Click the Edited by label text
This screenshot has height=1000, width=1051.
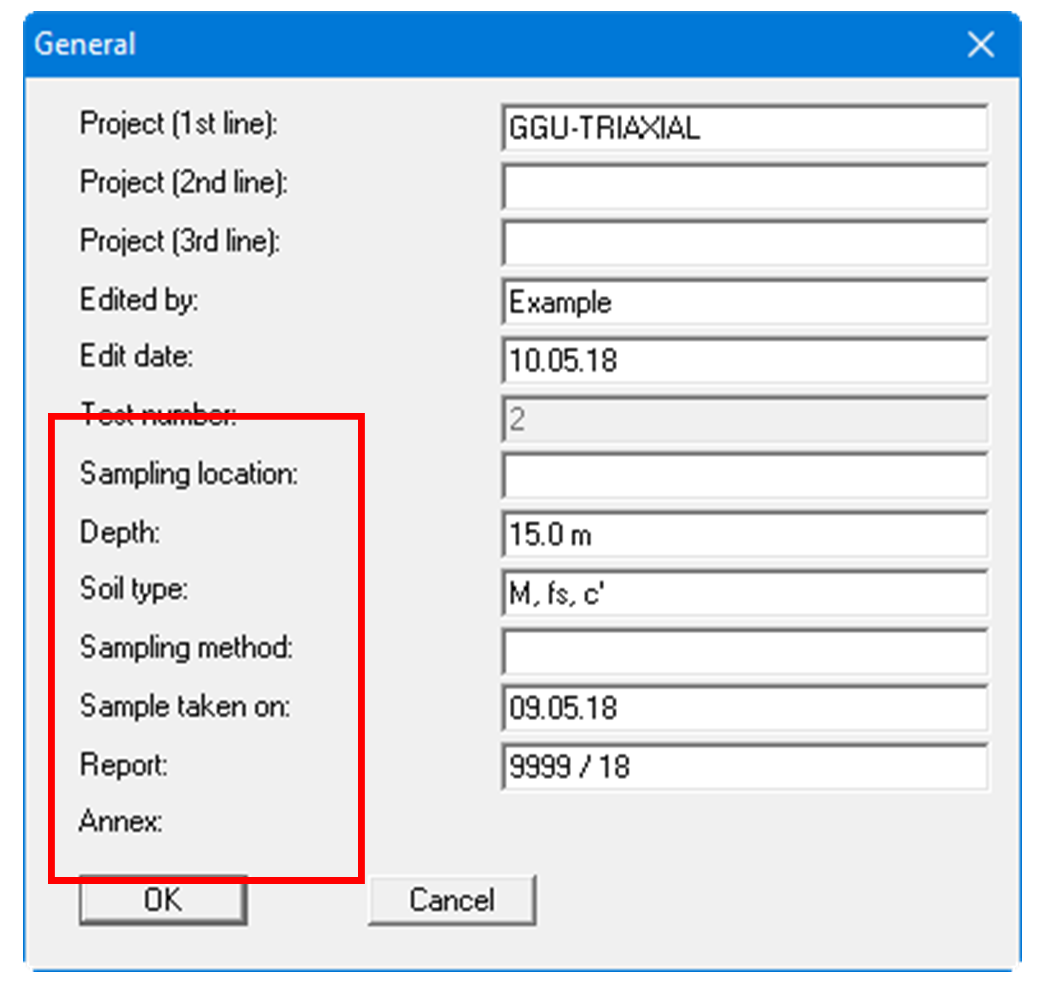click(x=138, y=299)
